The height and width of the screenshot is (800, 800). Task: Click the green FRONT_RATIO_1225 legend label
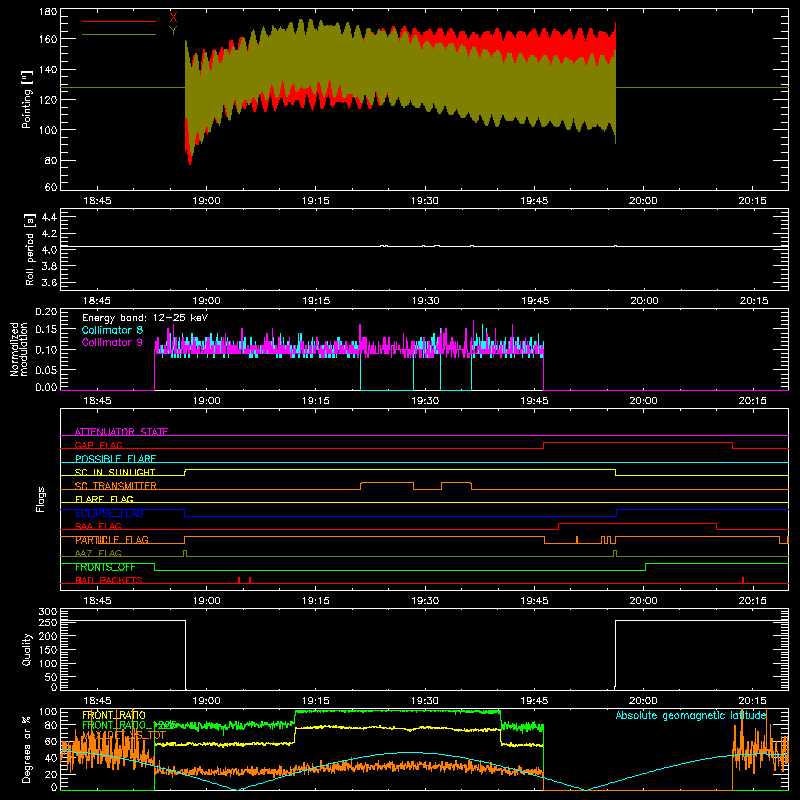pyautogui.click(x=129, y=724)
